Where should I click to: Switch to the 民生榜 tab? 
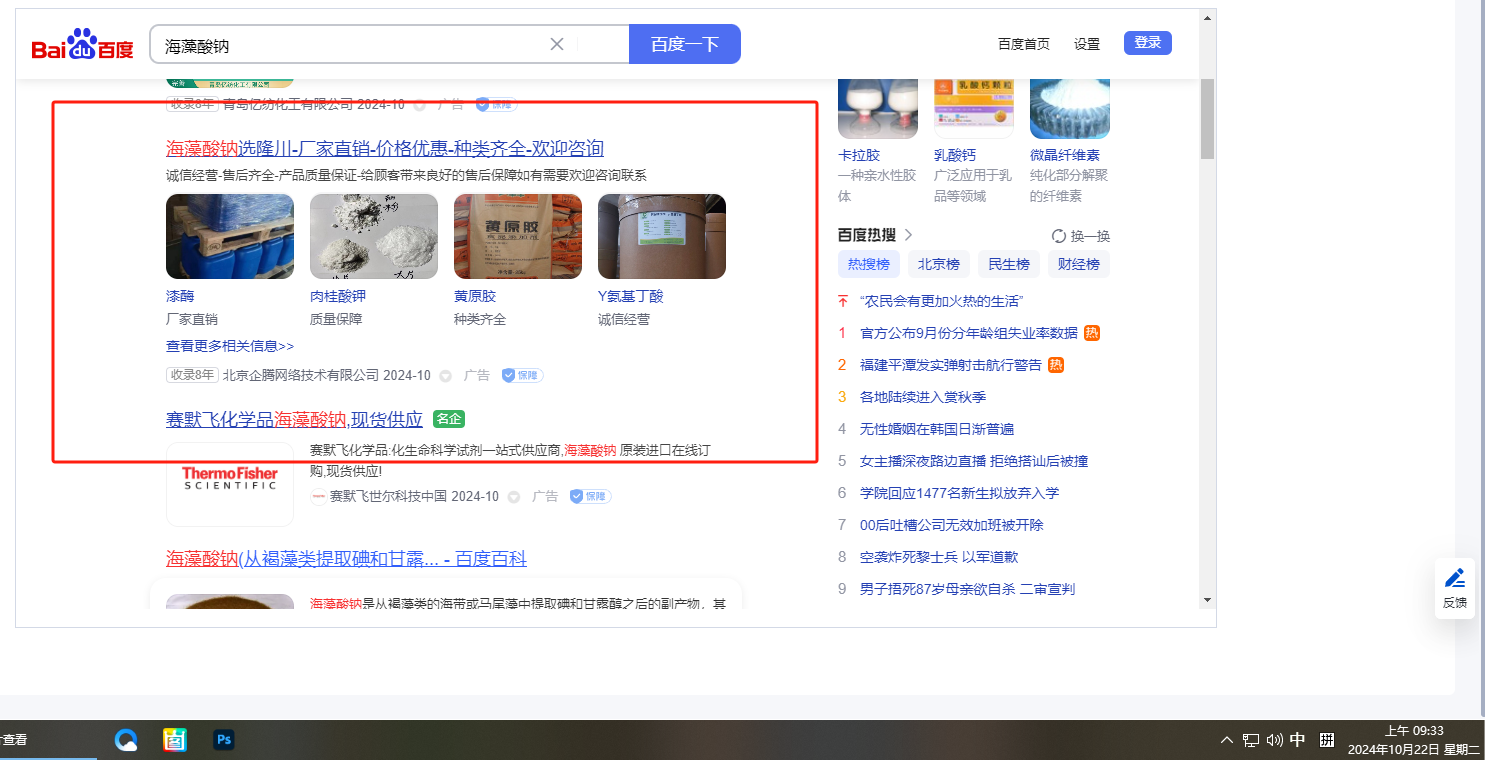pyautogui.click(x=1009, y=264)
